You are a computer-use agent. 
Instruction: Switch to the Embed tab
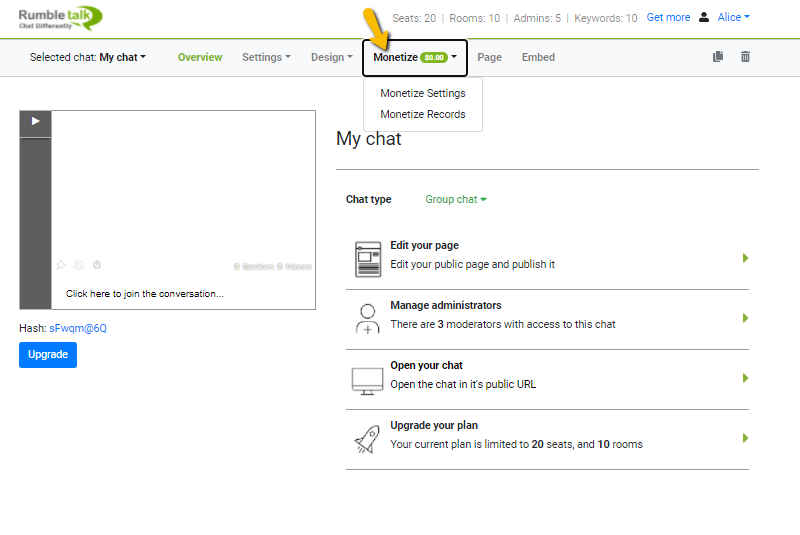point(538,57)
